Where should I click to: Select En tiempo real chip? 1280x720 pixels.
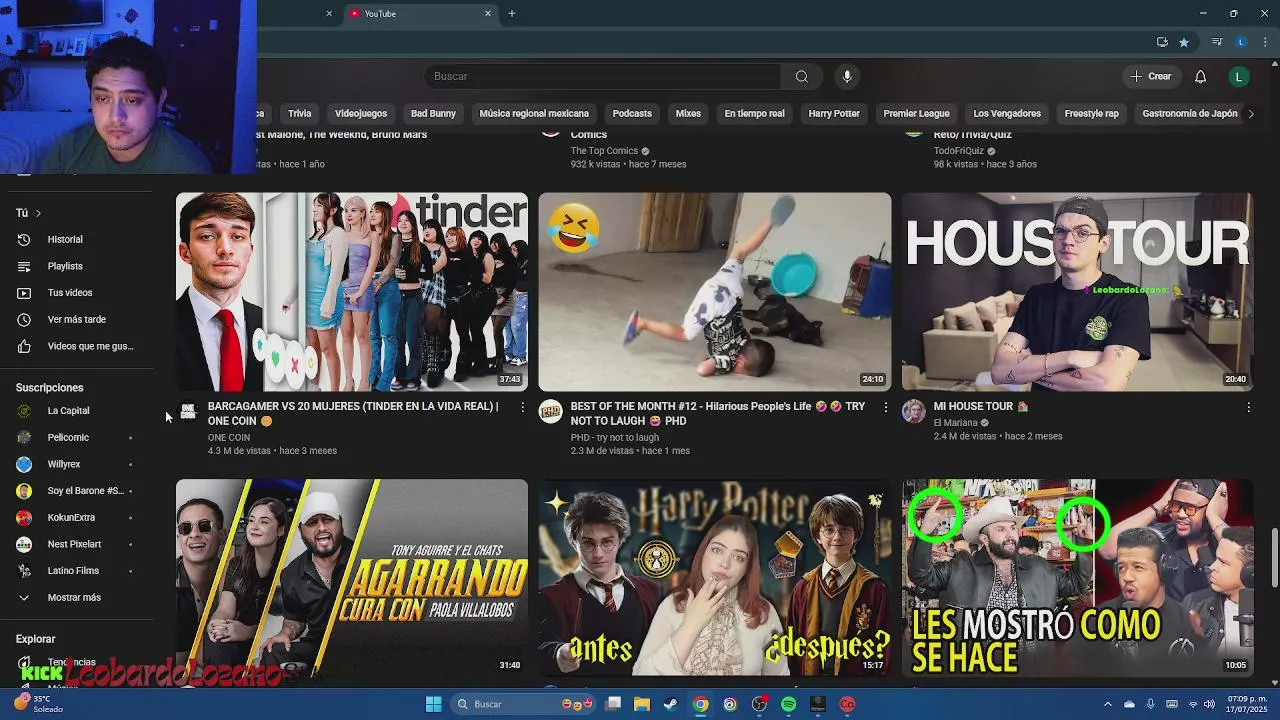click(x=754, y=114)
